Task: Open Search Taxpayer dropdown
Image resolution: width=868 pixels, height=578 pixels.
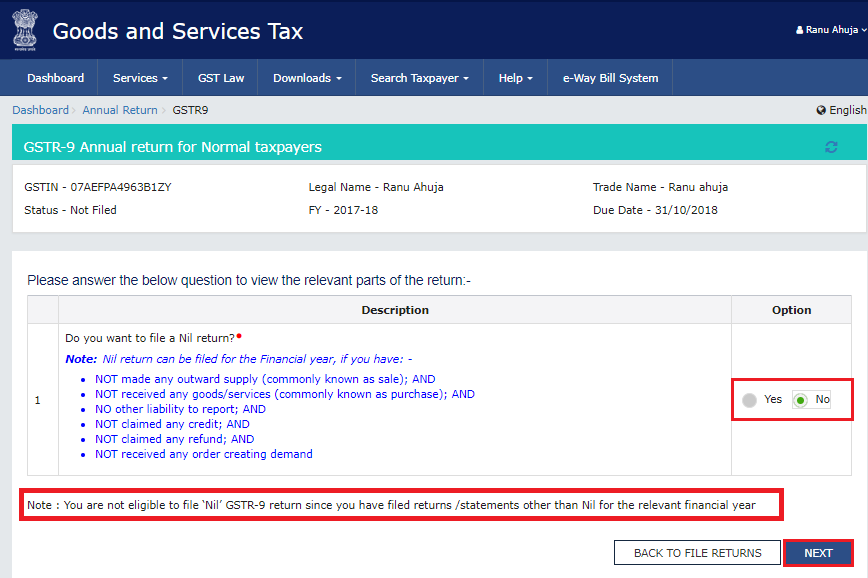Action: (420, 78)
